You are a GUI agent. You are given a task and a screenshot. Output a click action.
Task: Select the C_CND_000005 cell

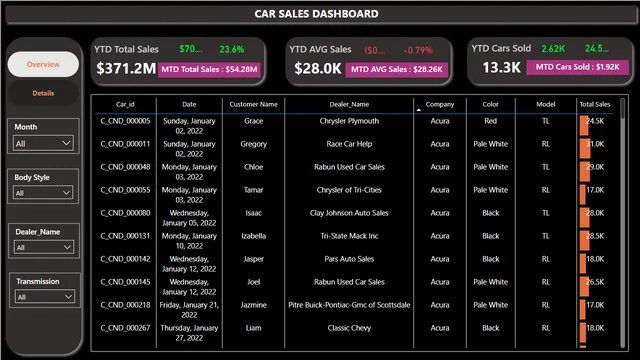(x=125, y=121)
